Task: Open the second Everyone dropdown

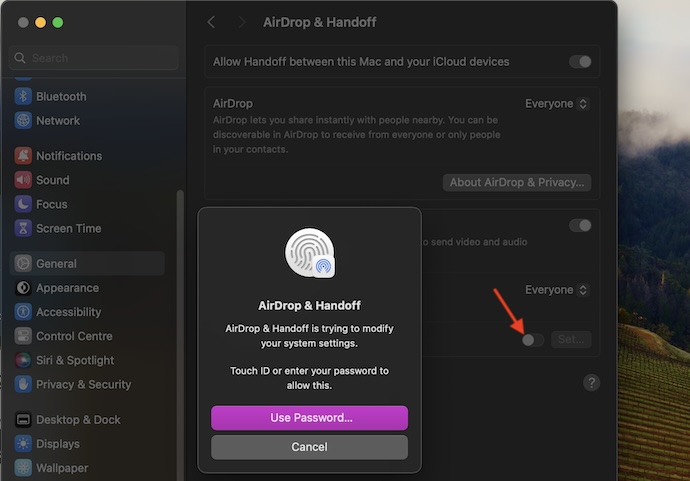Action: pos(556,290)
